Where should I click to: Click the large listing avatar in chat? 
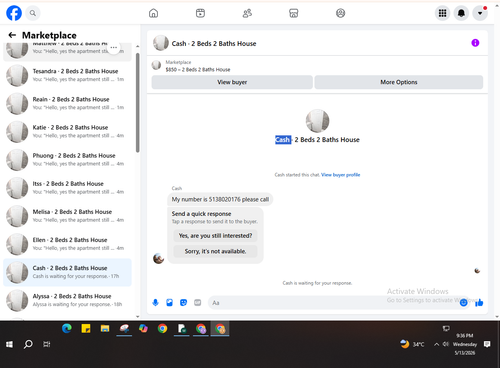click(317, 121)
